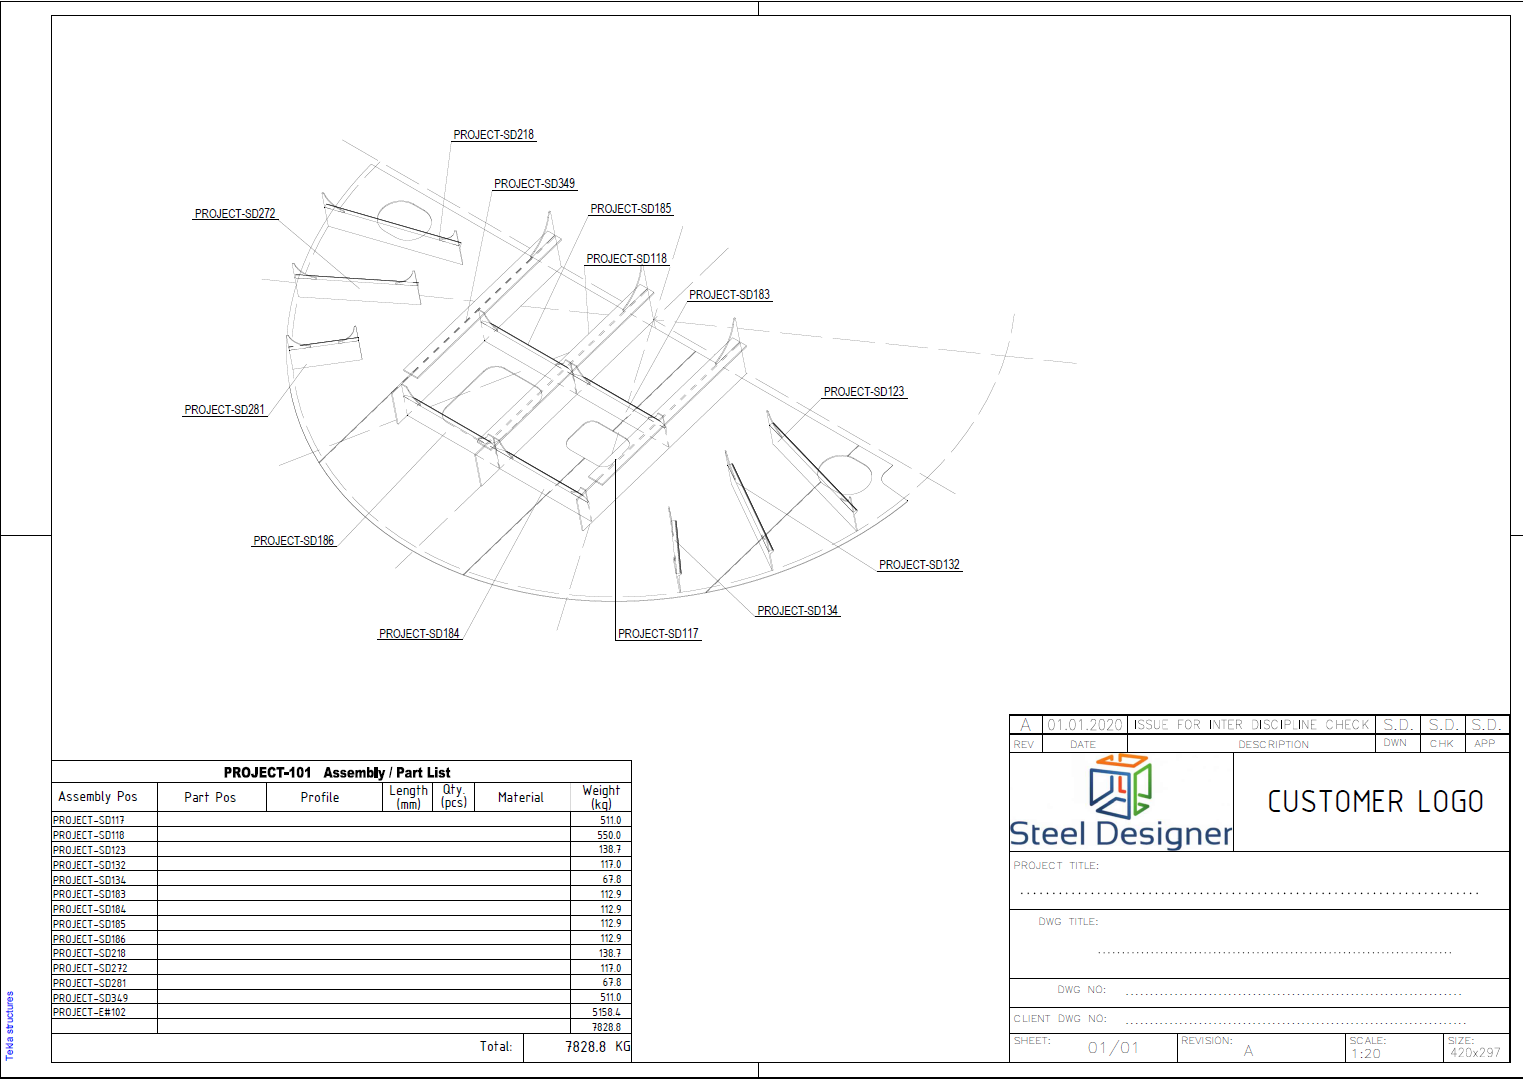Click the CUSTOMER LOGO placeholder
The image size is (1523, 1079).
(x=1375, y=802)
